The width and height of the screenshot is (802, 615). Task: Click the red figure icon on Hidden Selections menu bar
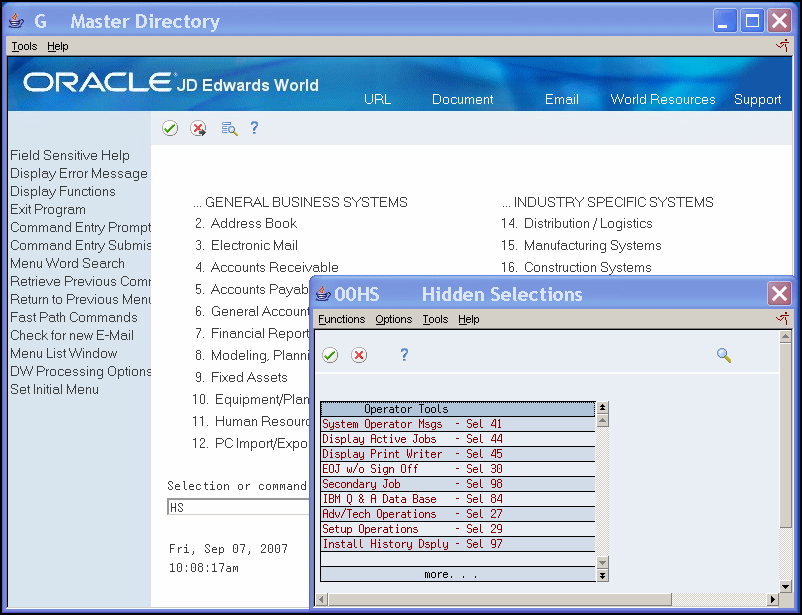pos(783,319)
